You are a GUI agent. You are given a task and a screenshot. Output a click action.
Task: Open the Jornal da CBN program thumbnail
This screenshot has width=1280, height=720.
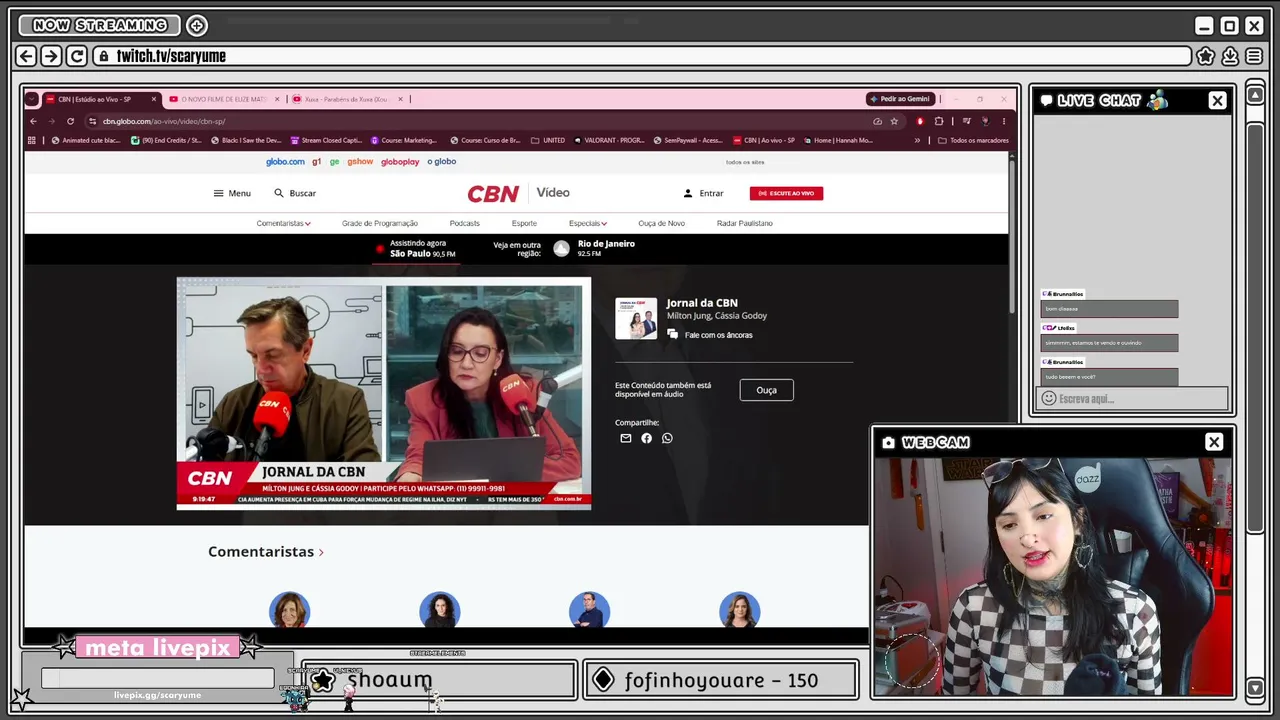pyautogui.click(x=636, y=318)
